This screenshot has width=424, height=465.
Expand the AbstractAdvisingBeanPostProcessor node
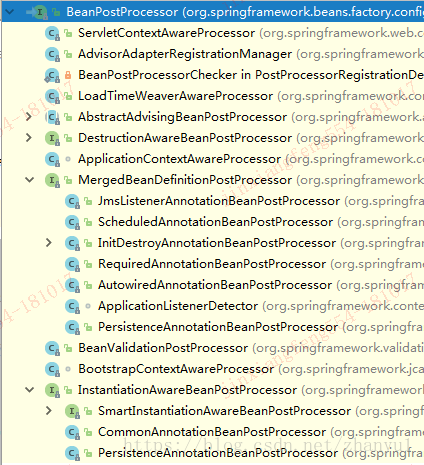pyautogui.click(x=29, y=117)
